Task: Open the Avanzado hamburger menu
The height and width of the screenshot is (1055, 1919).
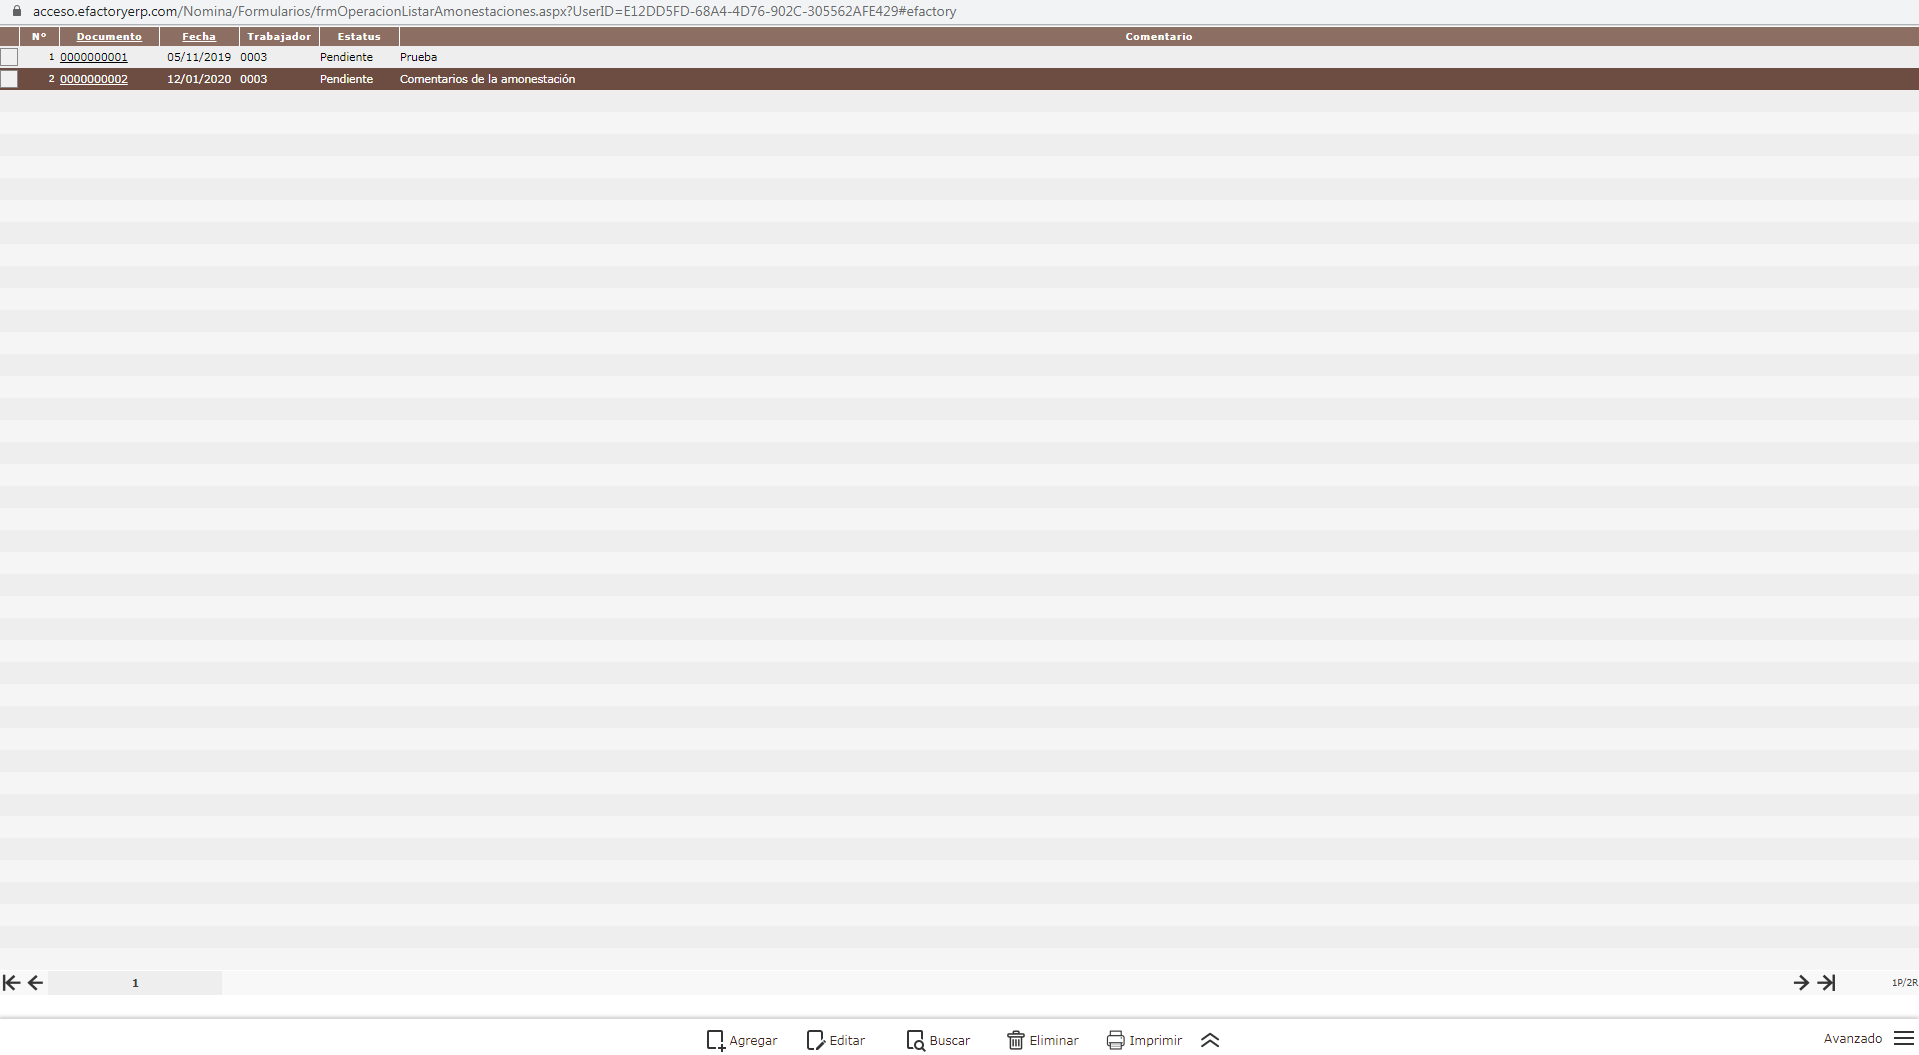Action: 1904,1039
